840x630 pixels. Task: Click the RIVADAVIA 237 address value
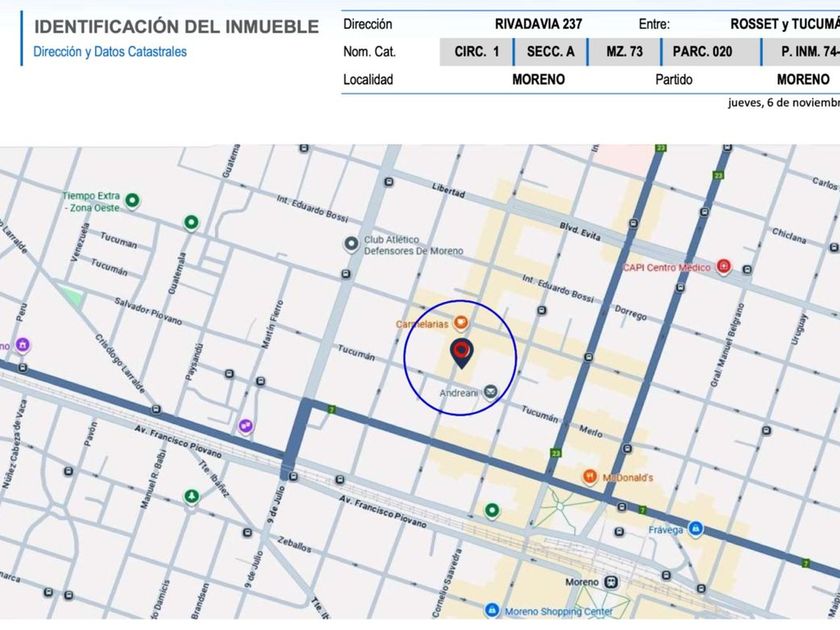click(x=538, y=24)
